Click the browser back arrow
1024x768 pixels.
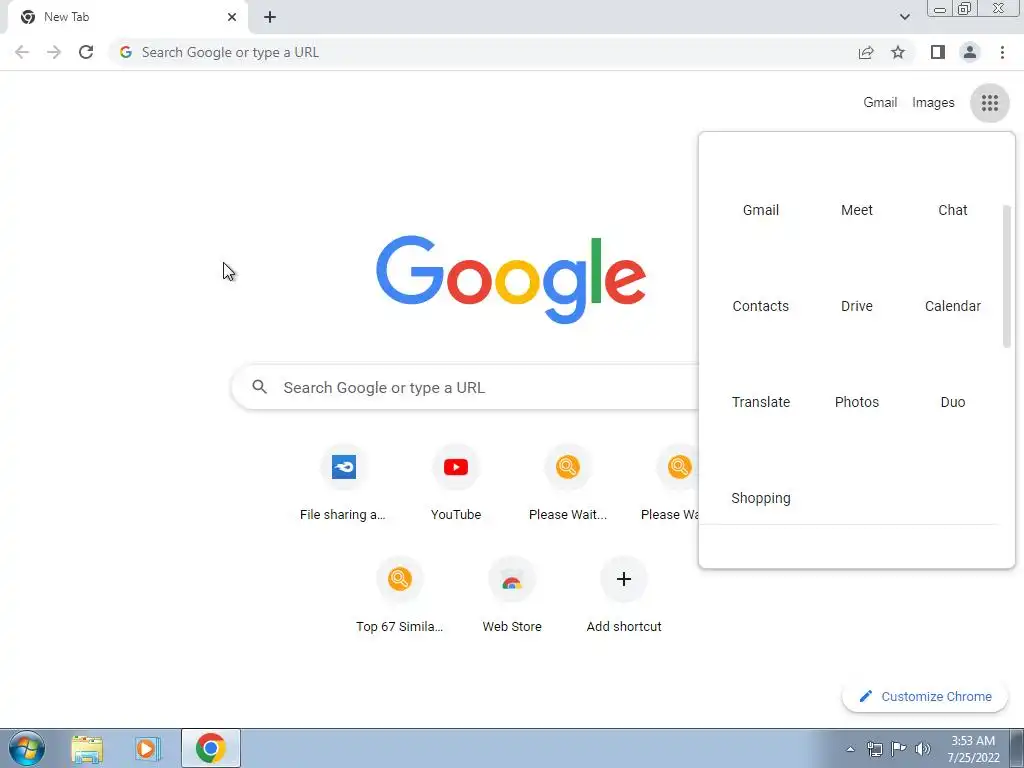pos(22,52)
